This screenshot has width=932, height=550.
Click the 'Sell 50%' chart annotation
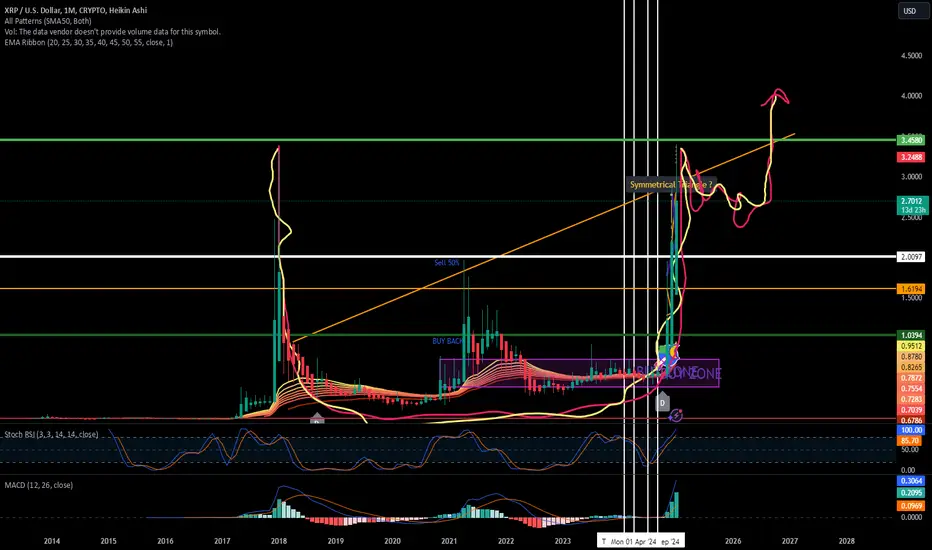click(446, 263)
